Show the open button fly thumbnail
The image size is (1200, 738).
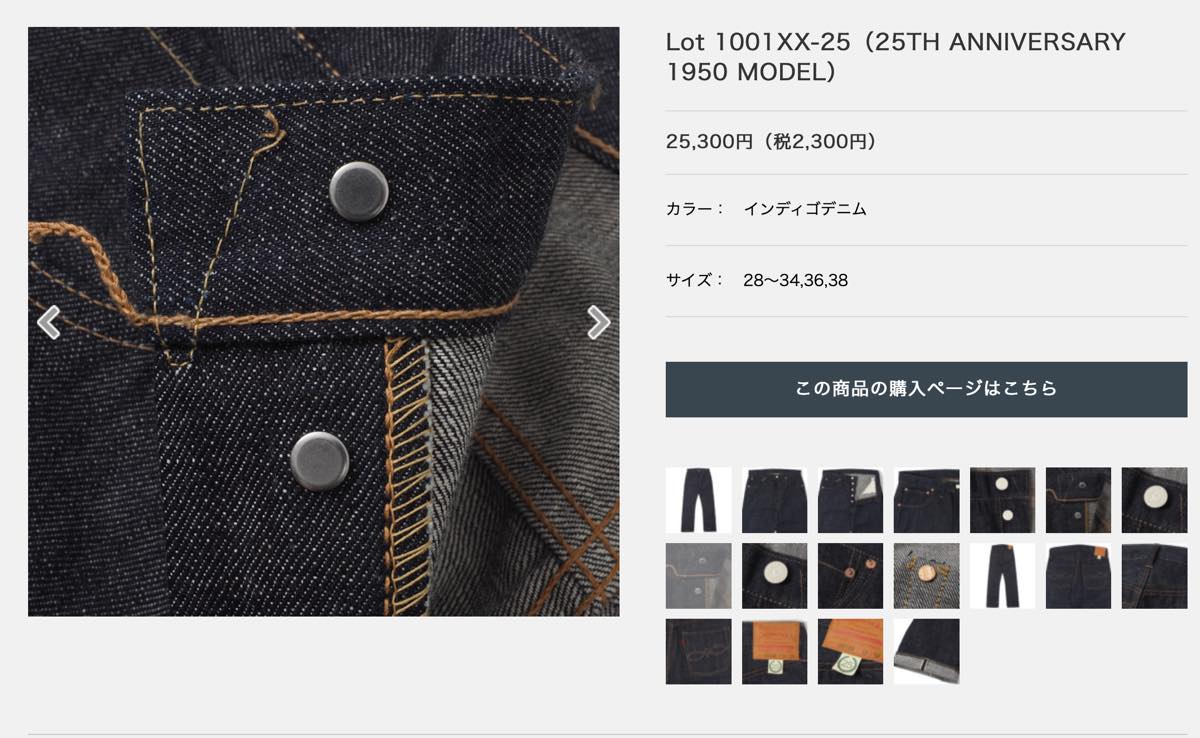(850, 500)
